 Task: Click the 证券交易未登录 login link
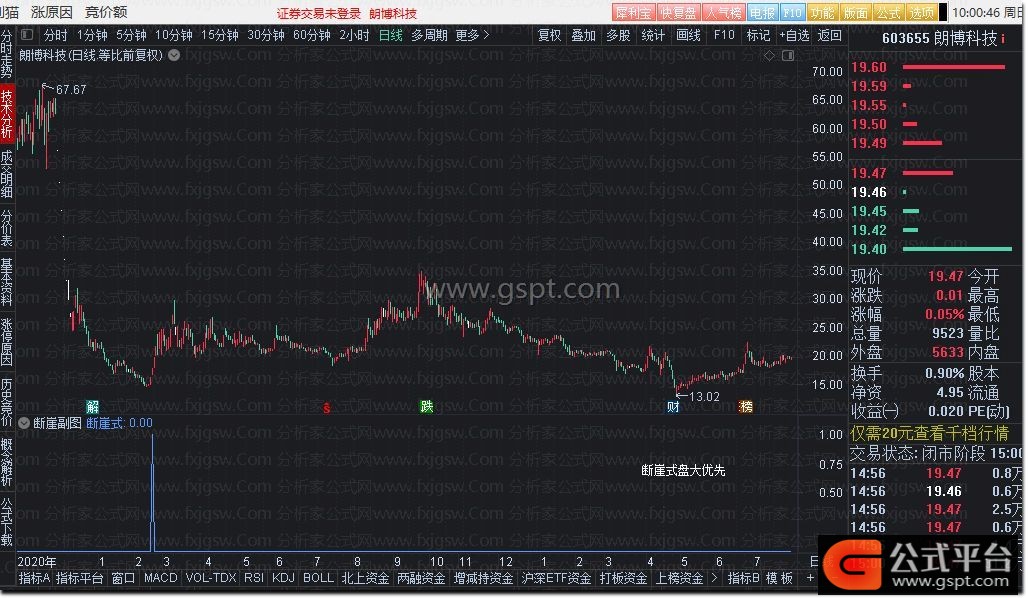point(319,14)
